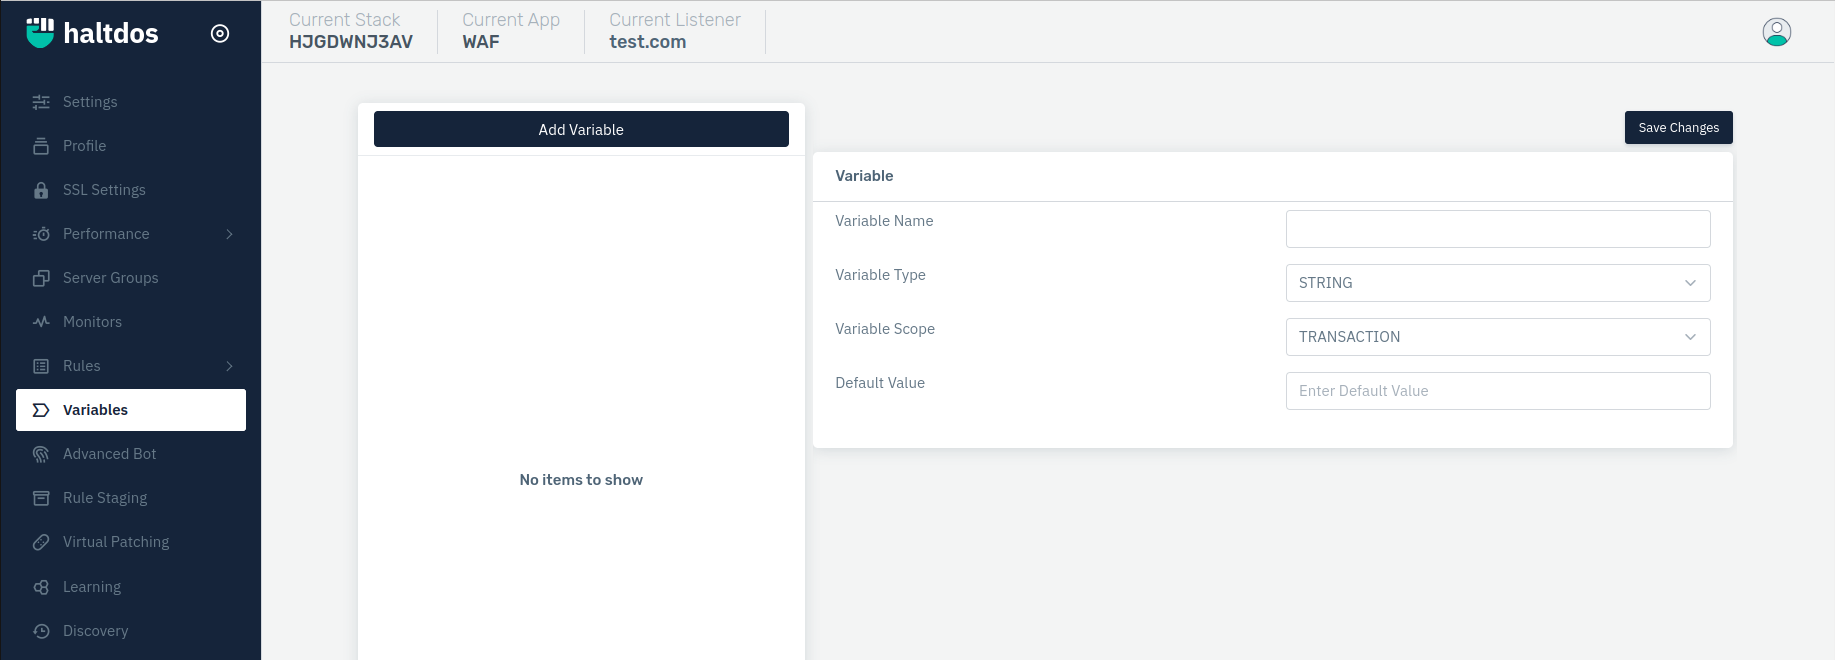Expand the Performance submenu chevron
Screen dimensions: 1835x660
[229, 234]
